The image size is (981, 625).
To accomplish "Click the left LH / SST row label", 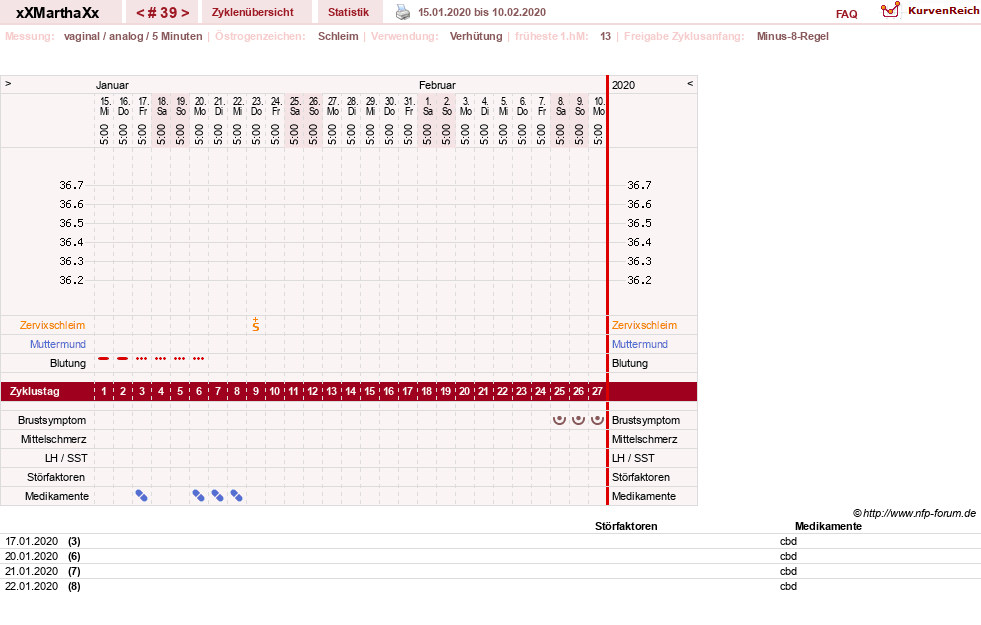I will pyautogui.click(x=66, y=458).
